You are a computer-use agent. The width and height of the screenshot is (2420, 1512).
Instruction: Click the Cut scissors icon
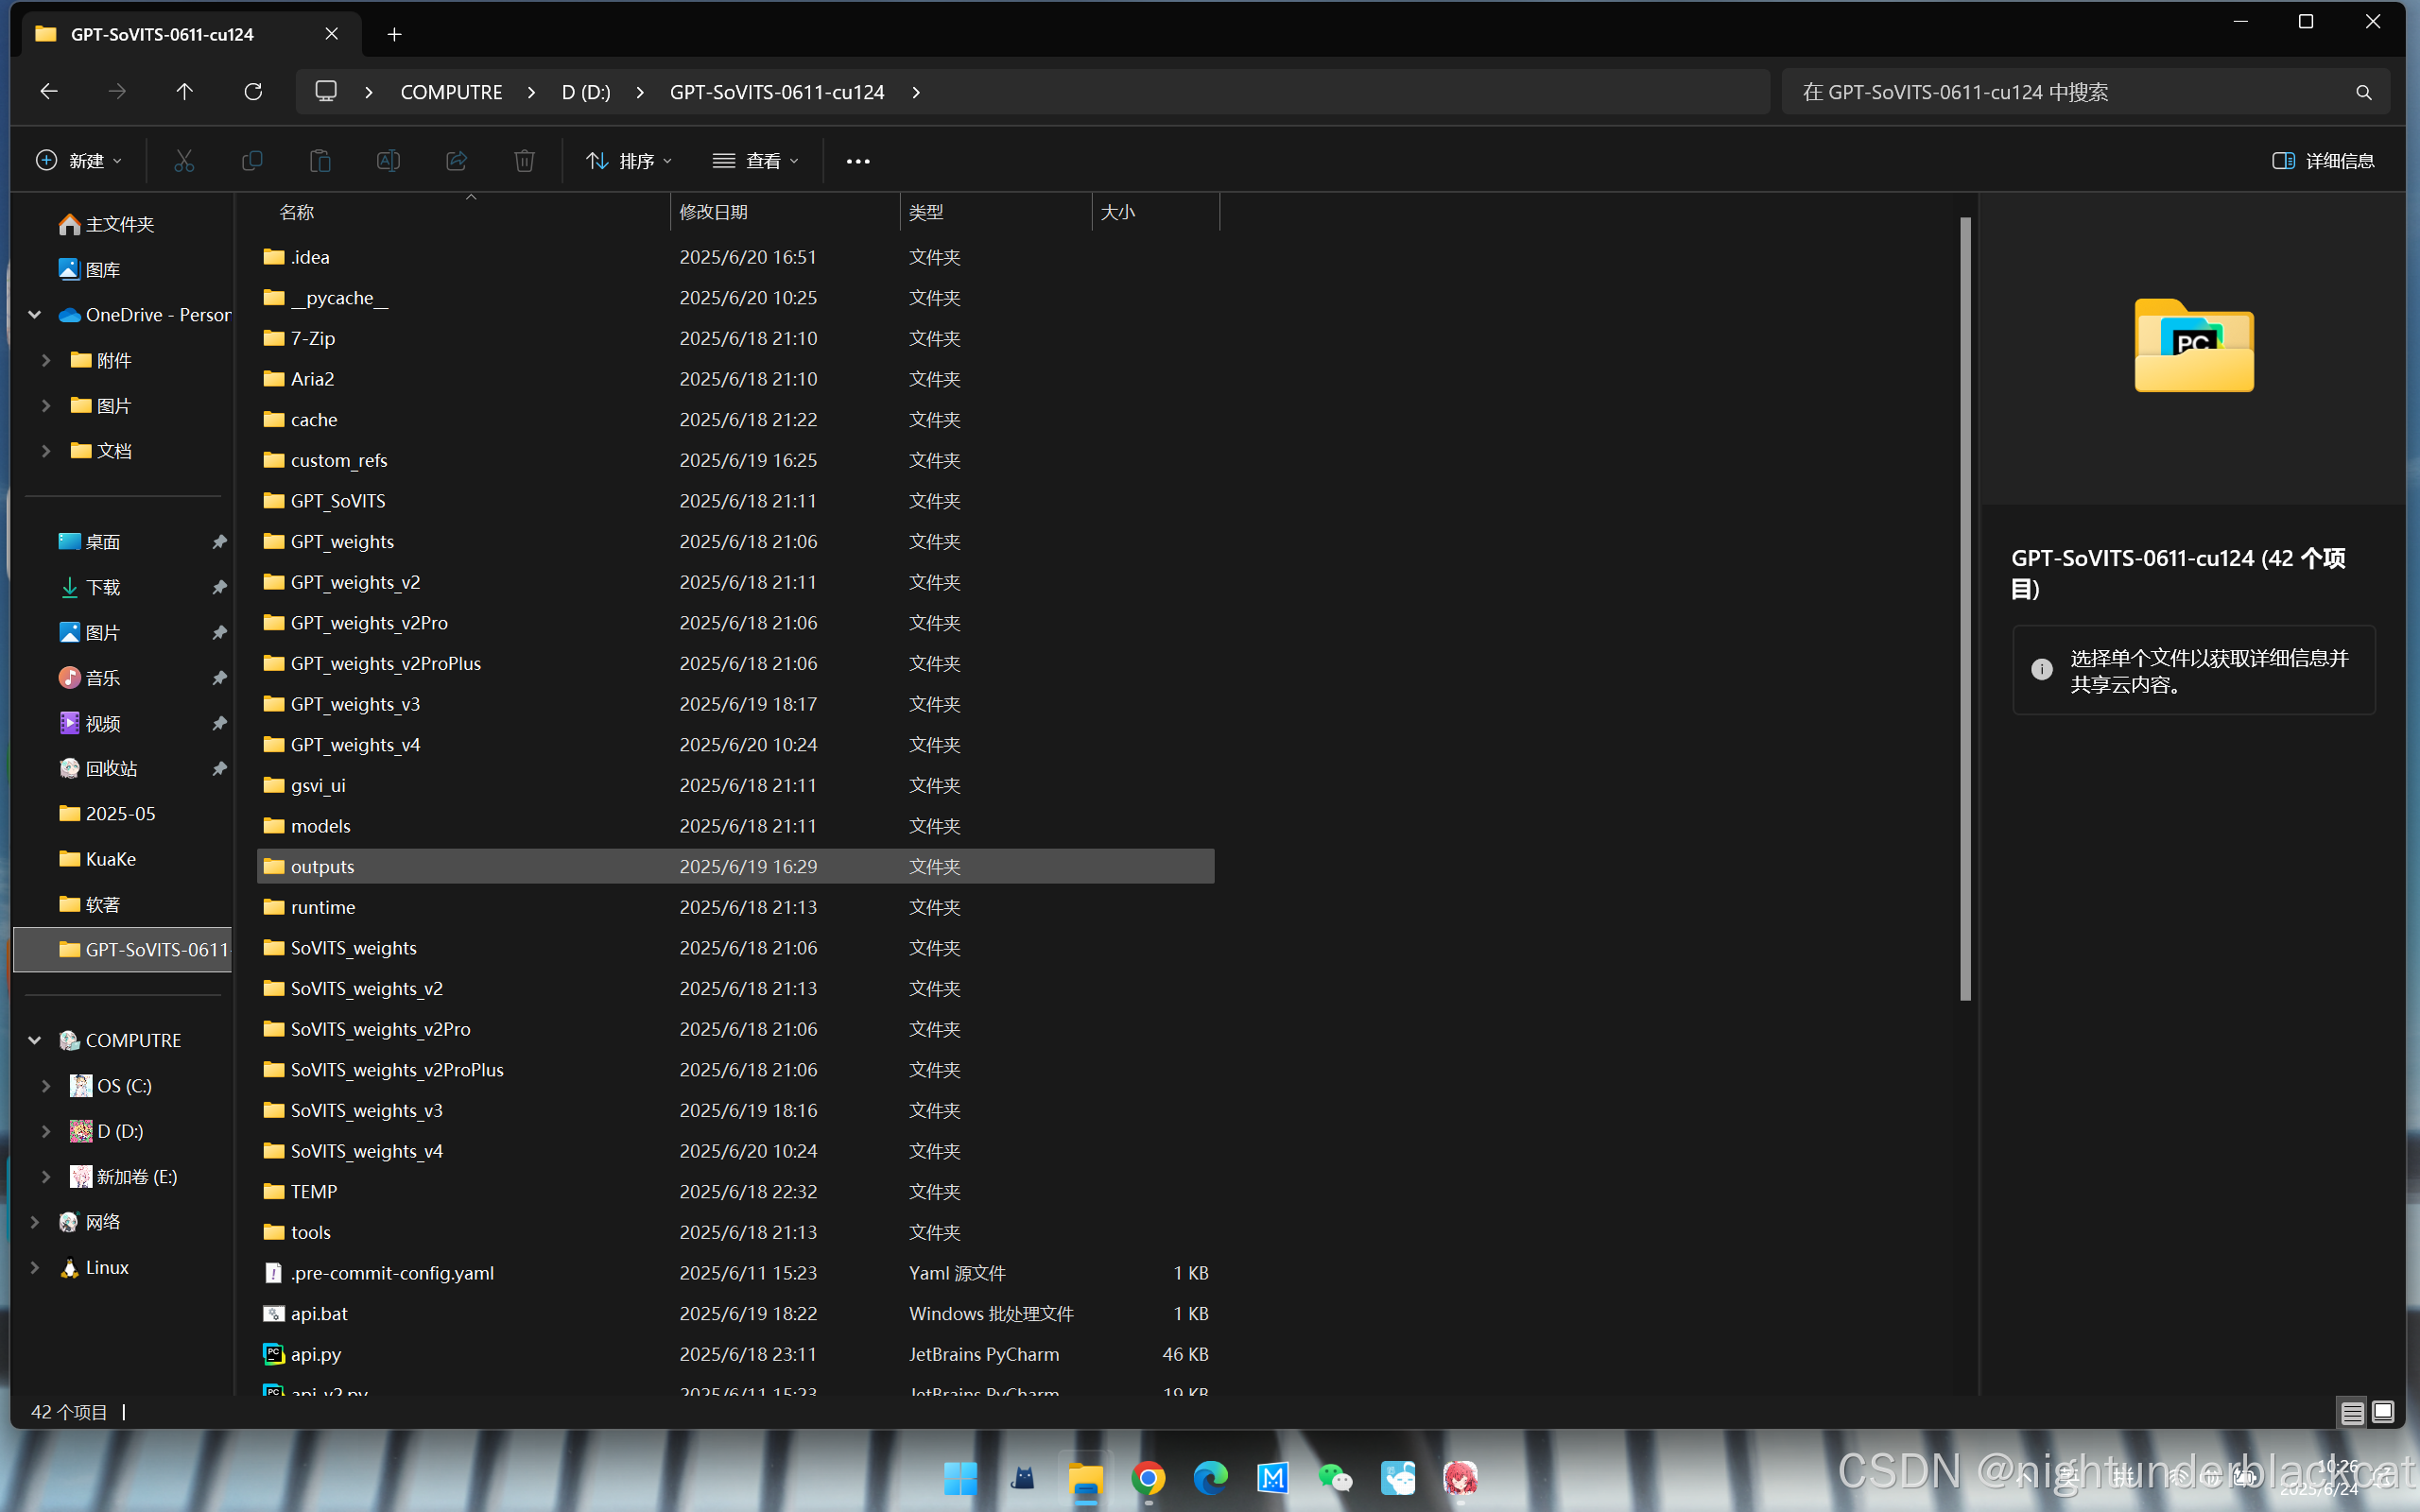(184, 161)
